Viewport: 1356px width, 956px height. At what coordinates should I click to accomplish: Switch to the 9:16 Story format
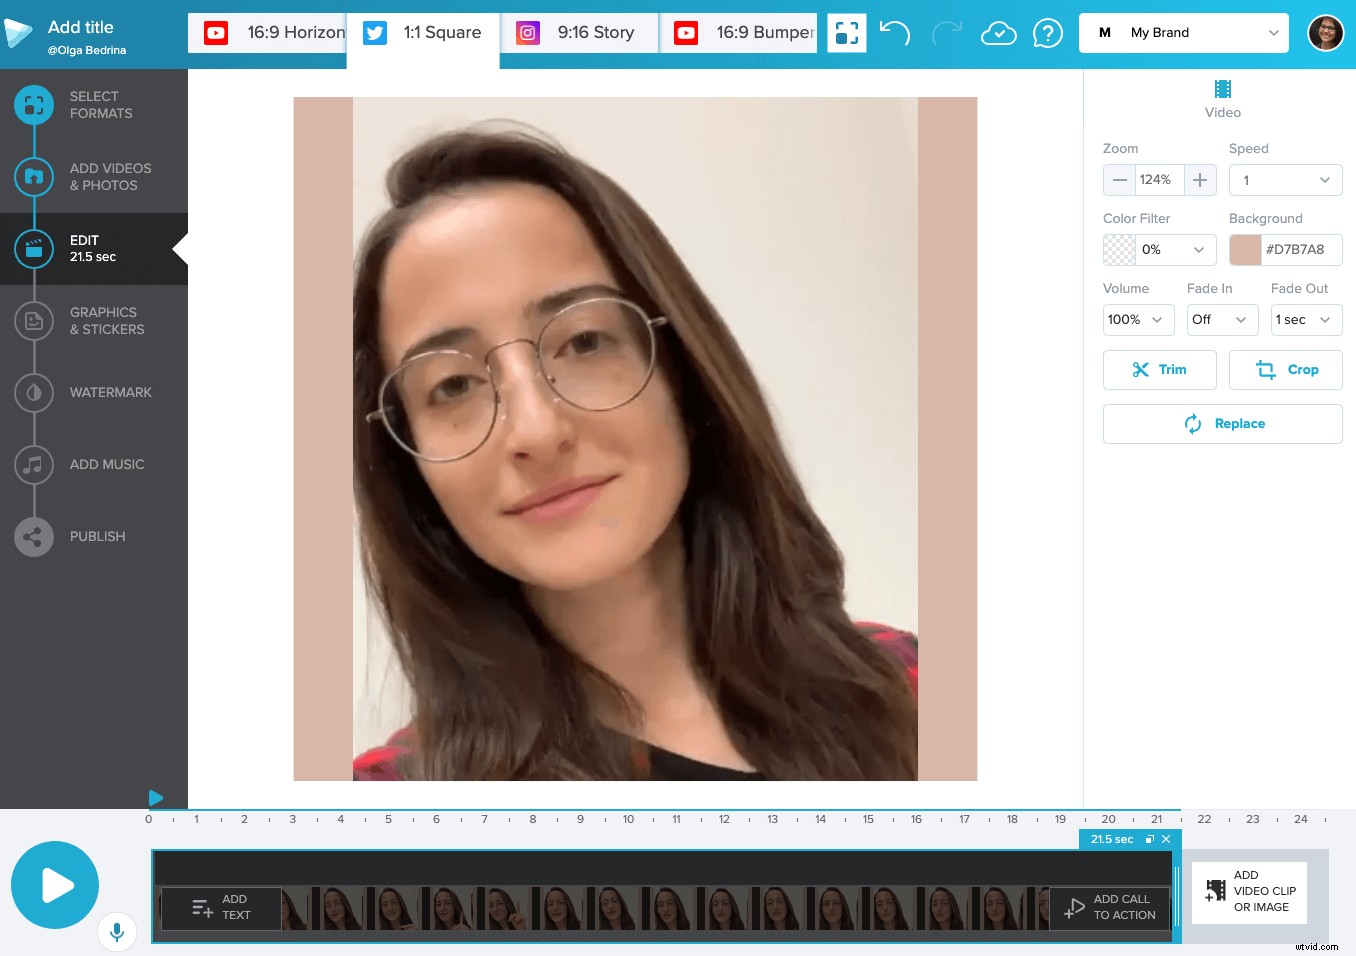click(580, 32)
